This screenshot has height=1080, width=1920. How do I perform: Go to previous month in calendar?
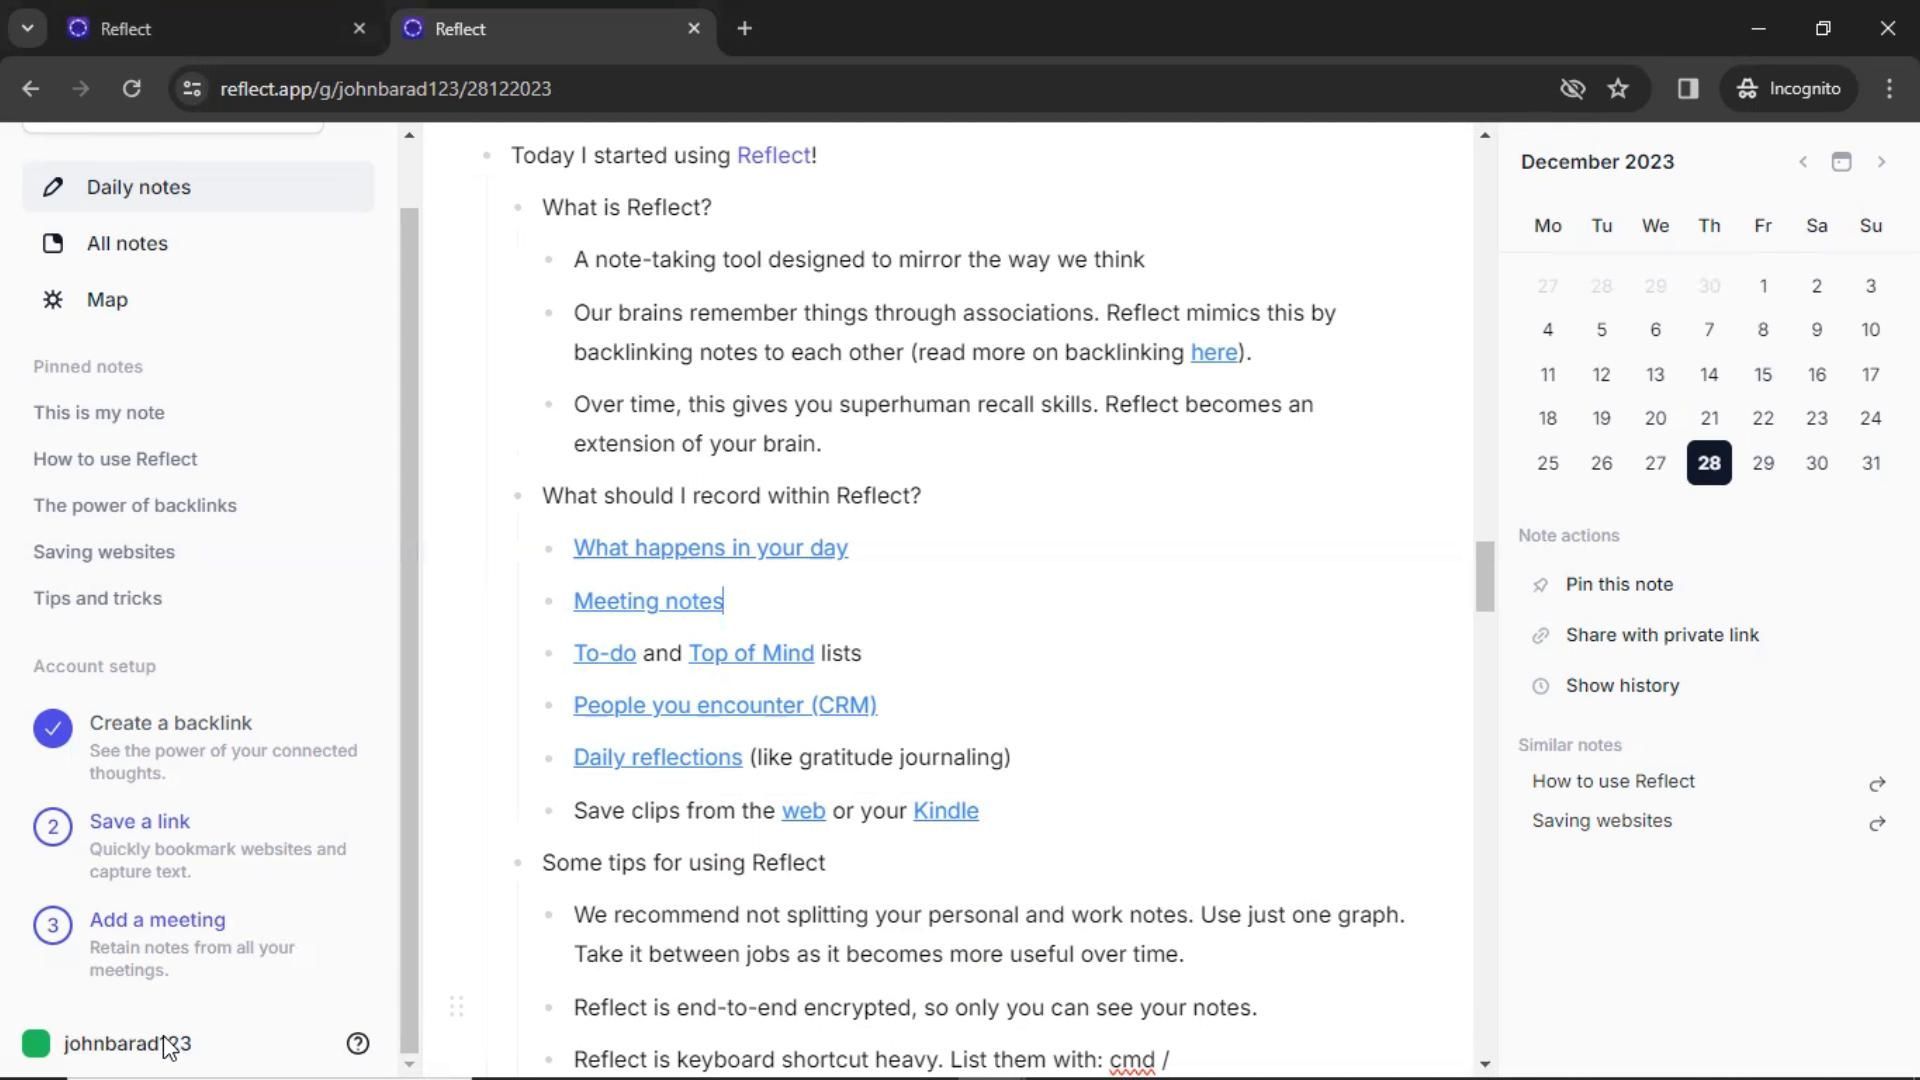1802,162
